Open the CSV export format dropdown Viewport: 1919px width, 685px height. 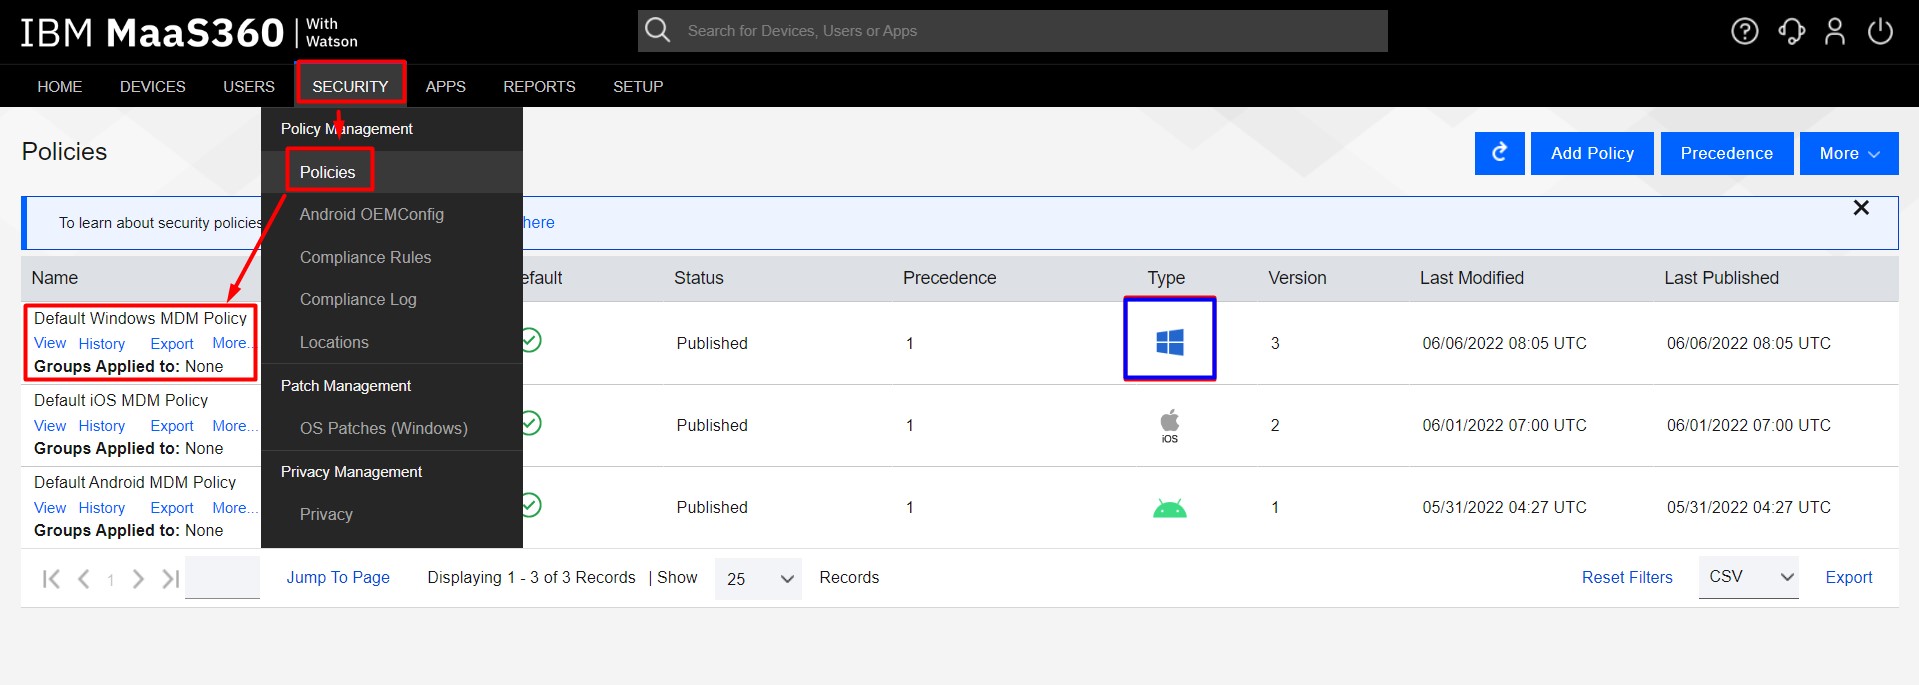click(1748, 577)
